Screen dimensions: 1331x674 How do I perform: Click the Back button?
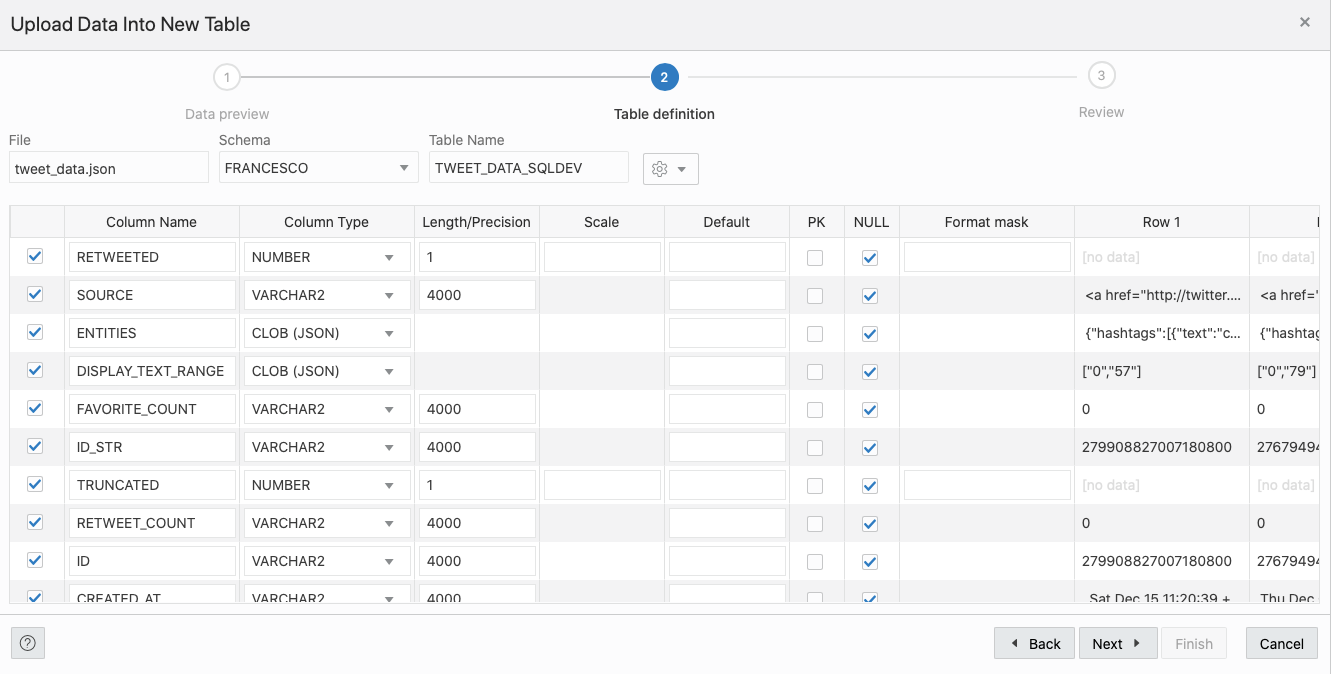coord(1034,643)
